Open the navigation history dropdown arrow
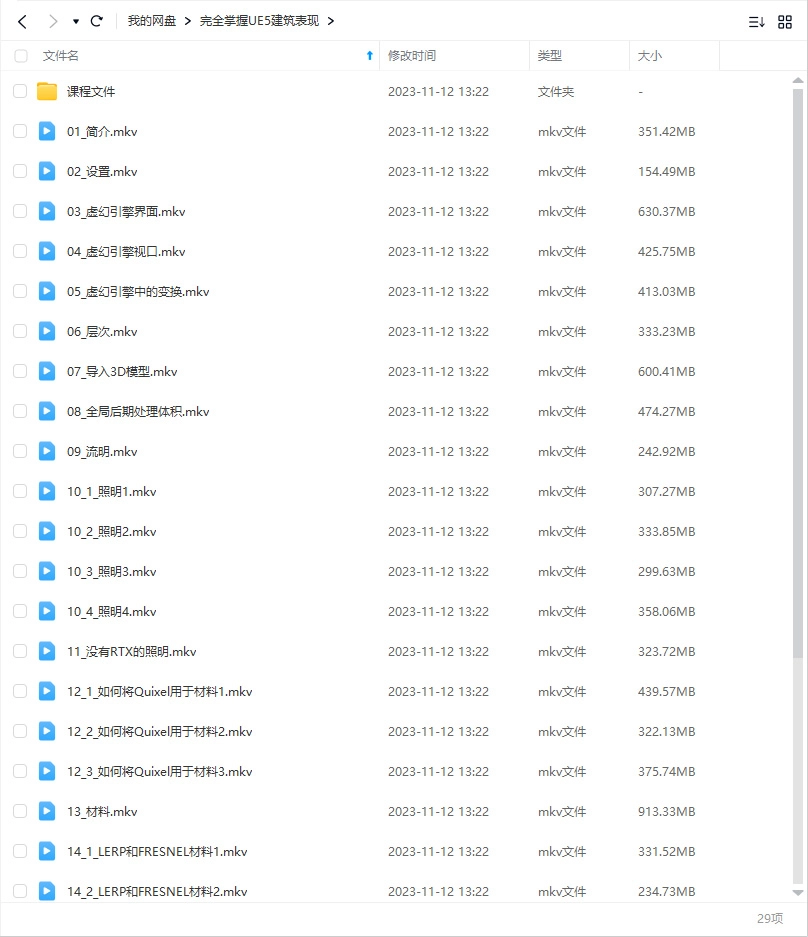 pos(75,21)
